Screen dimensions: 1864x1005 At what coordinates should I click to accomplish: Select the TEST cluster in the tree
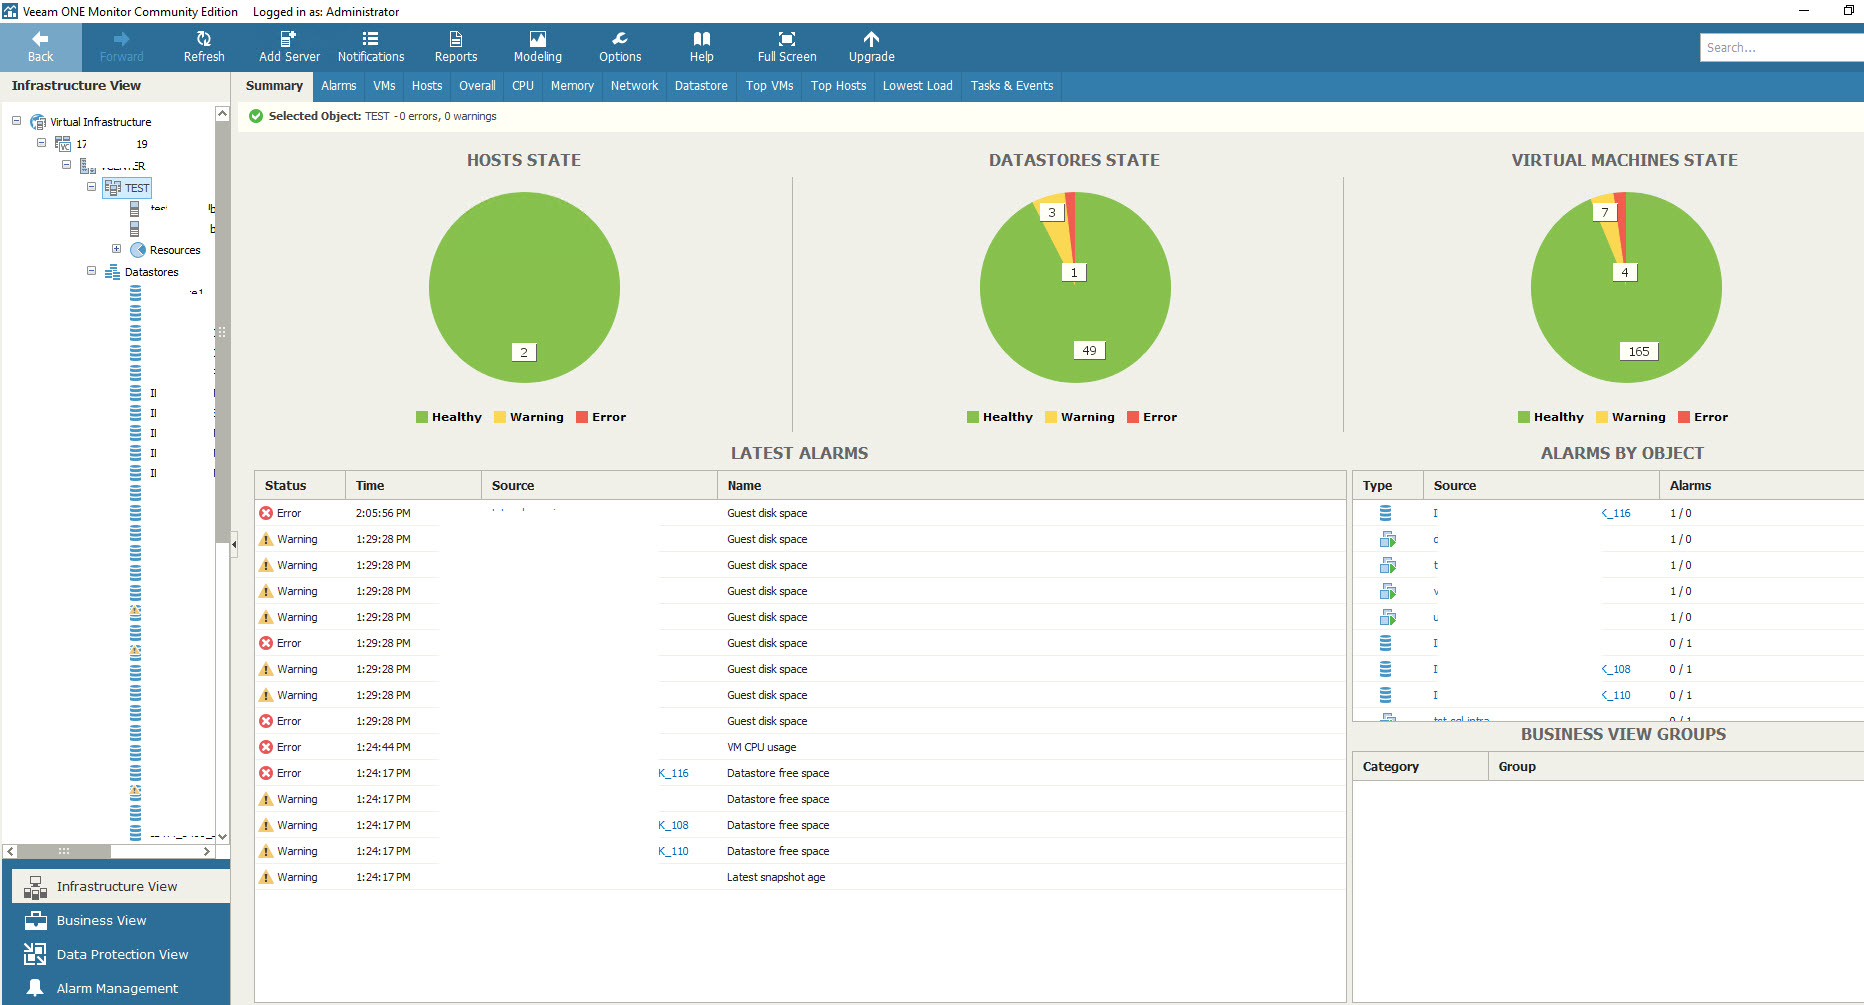click(x=136, y=188)
